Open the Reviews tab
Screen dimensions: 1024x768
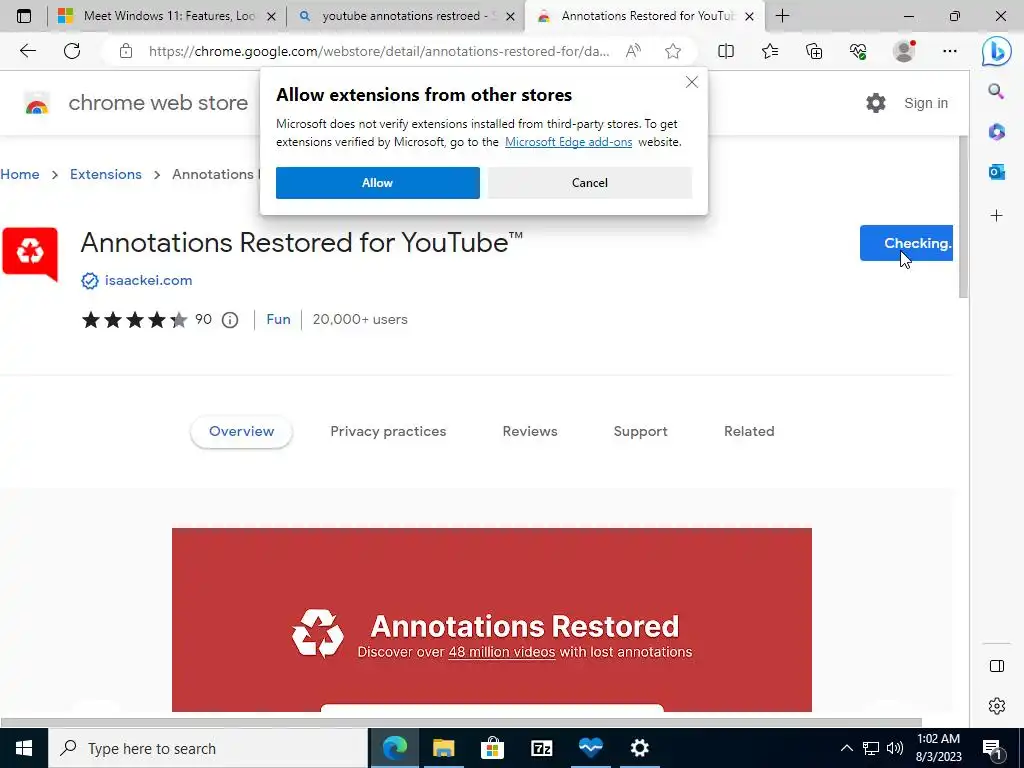click(530, 432)
